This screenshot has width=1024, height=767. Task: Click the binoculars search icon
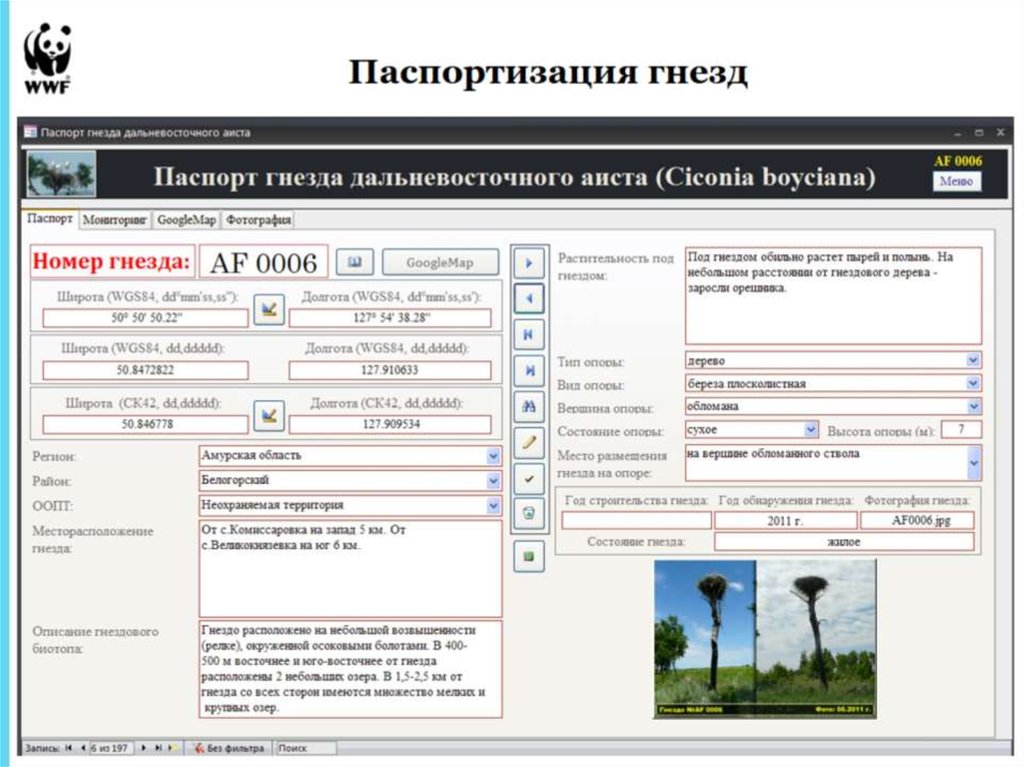pyautogui.click(x=529, y=406)
